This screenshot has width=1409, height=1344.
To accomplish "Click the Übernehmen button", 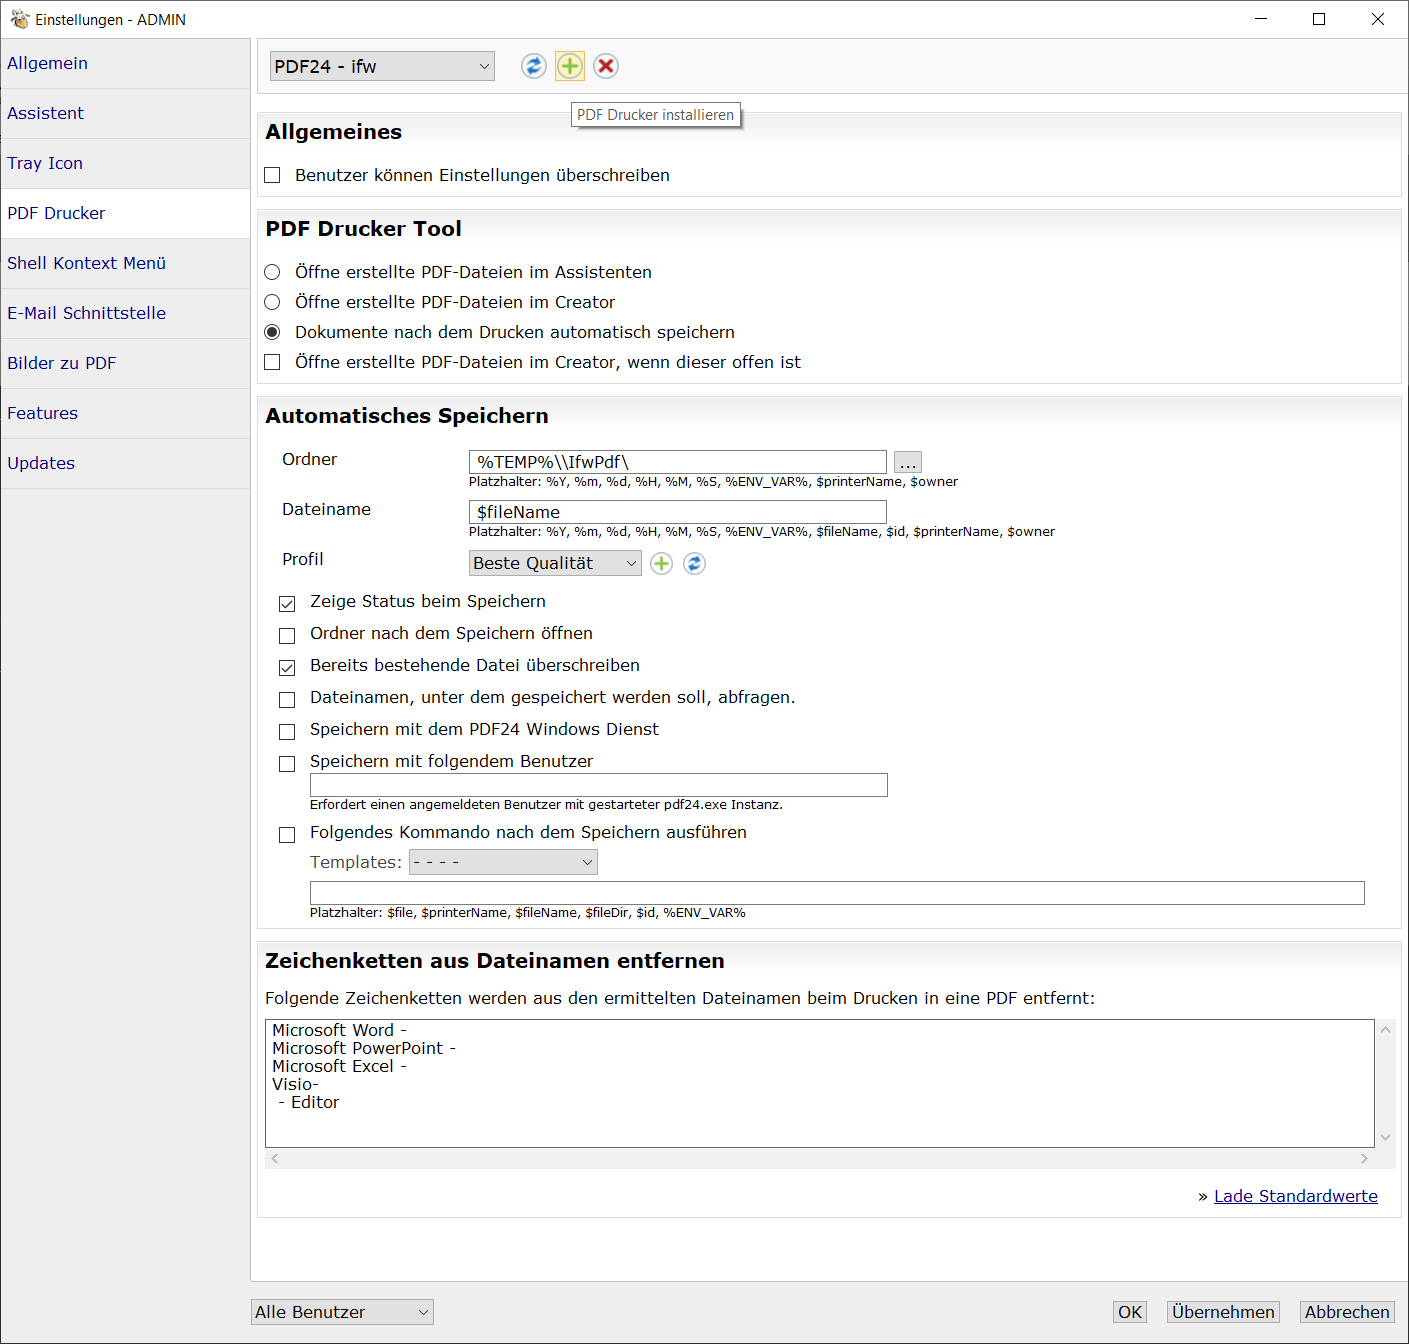I will pos(1223,1312).
